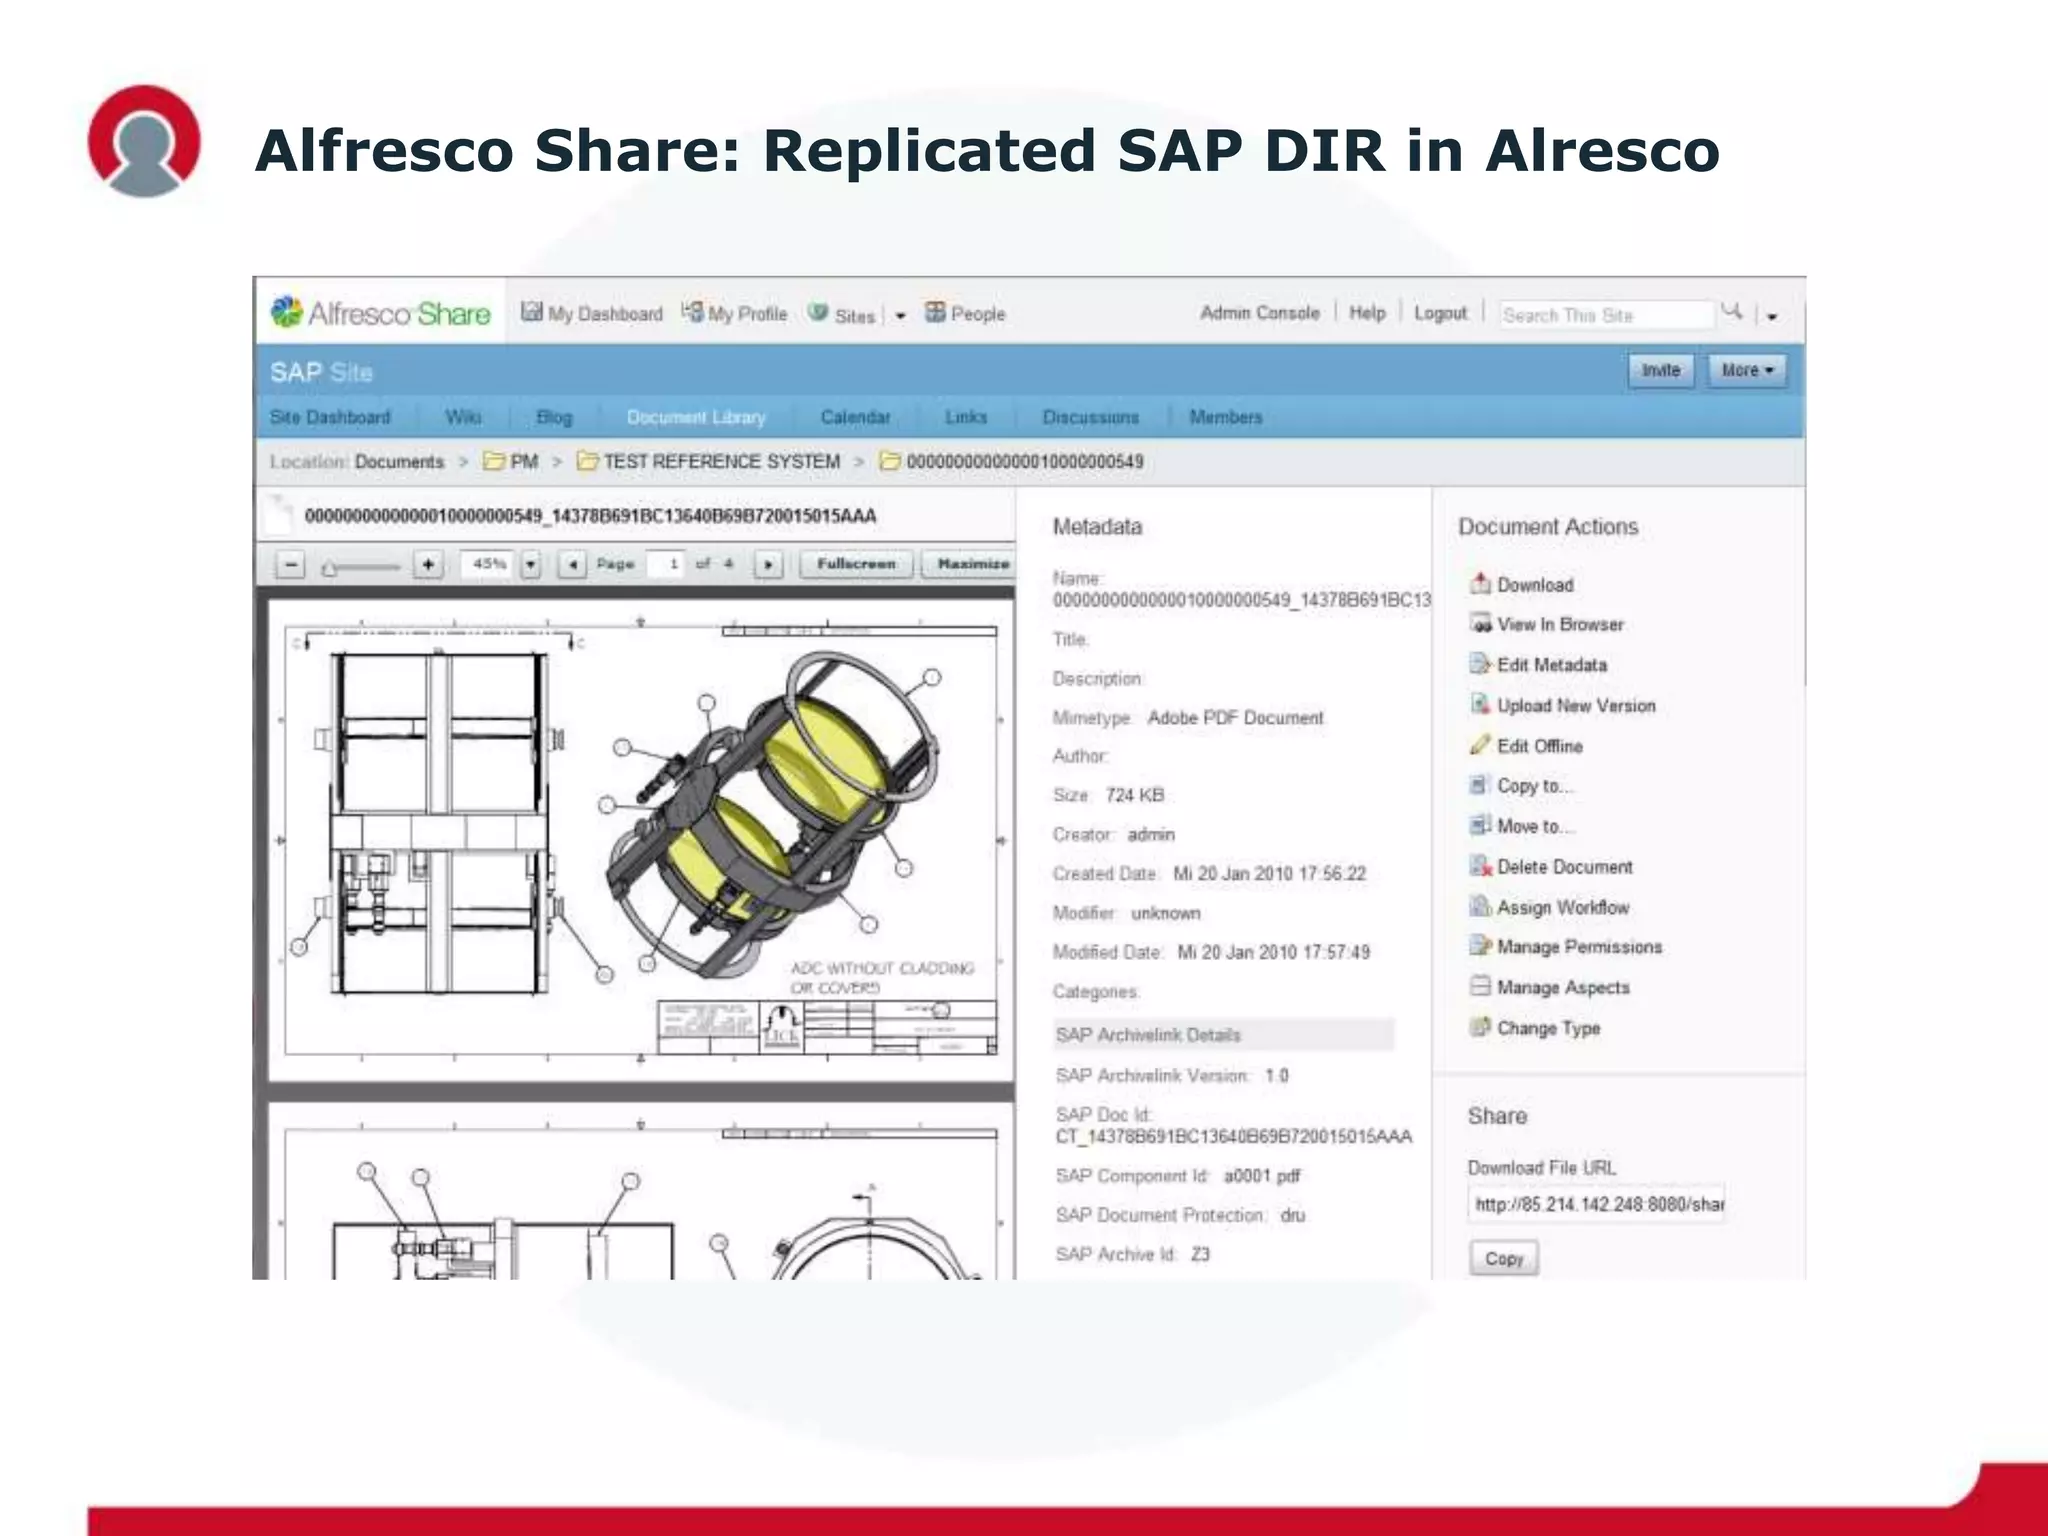Click the search magnifier icon
The height and width of the screenshot is (1536, 2048).
[1732, 312]
